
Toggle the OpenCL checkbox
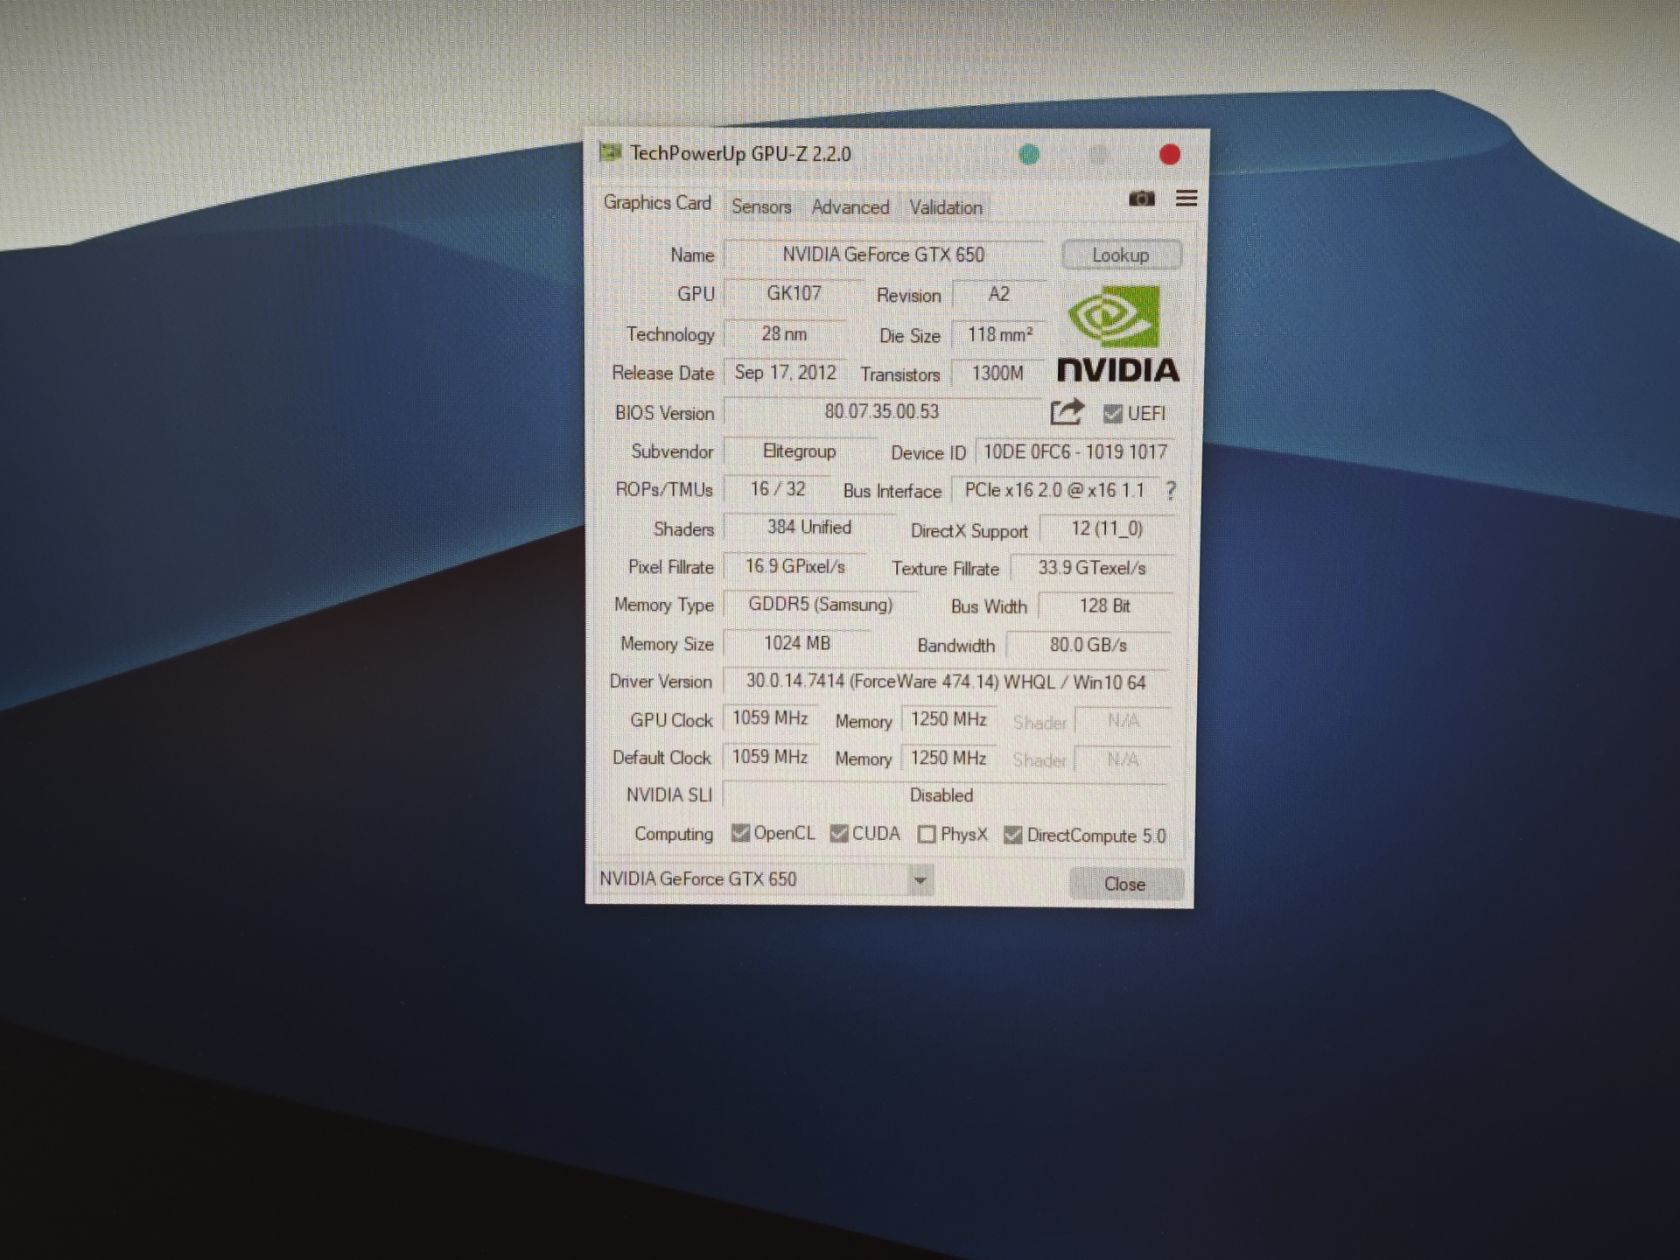pos(740,833)
